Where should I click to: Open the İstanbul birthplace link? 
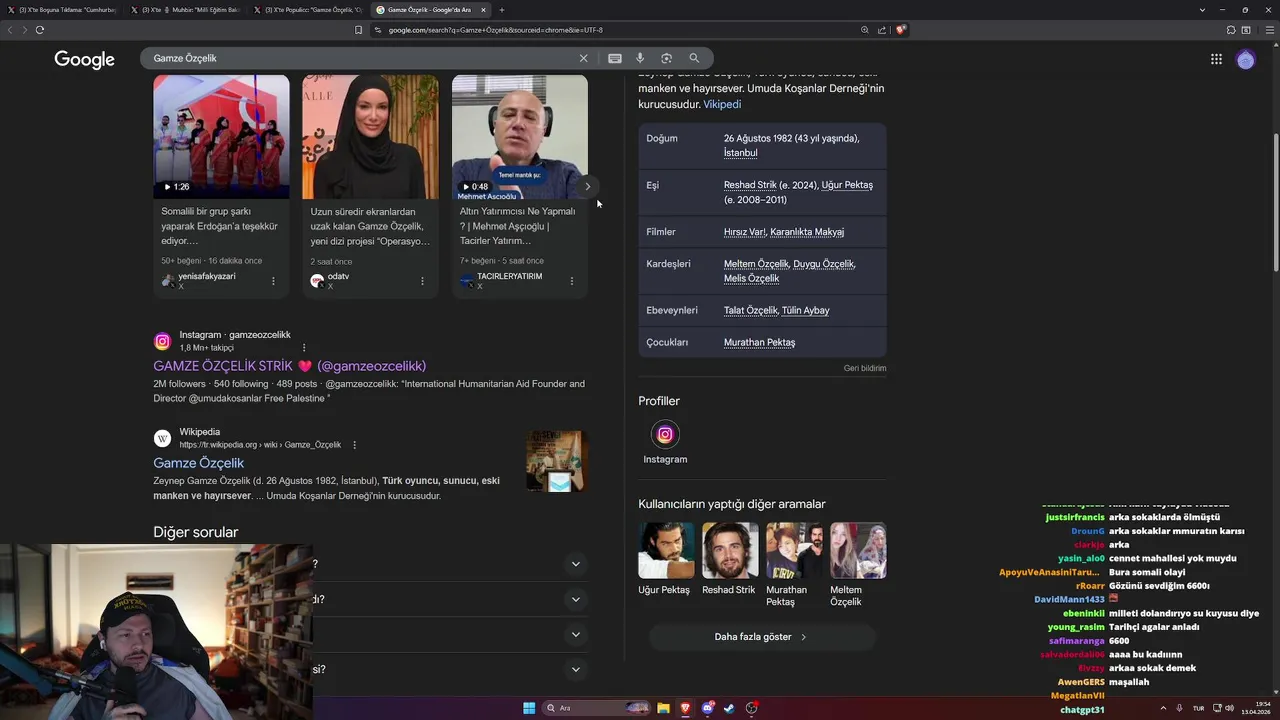pos(741,153)
